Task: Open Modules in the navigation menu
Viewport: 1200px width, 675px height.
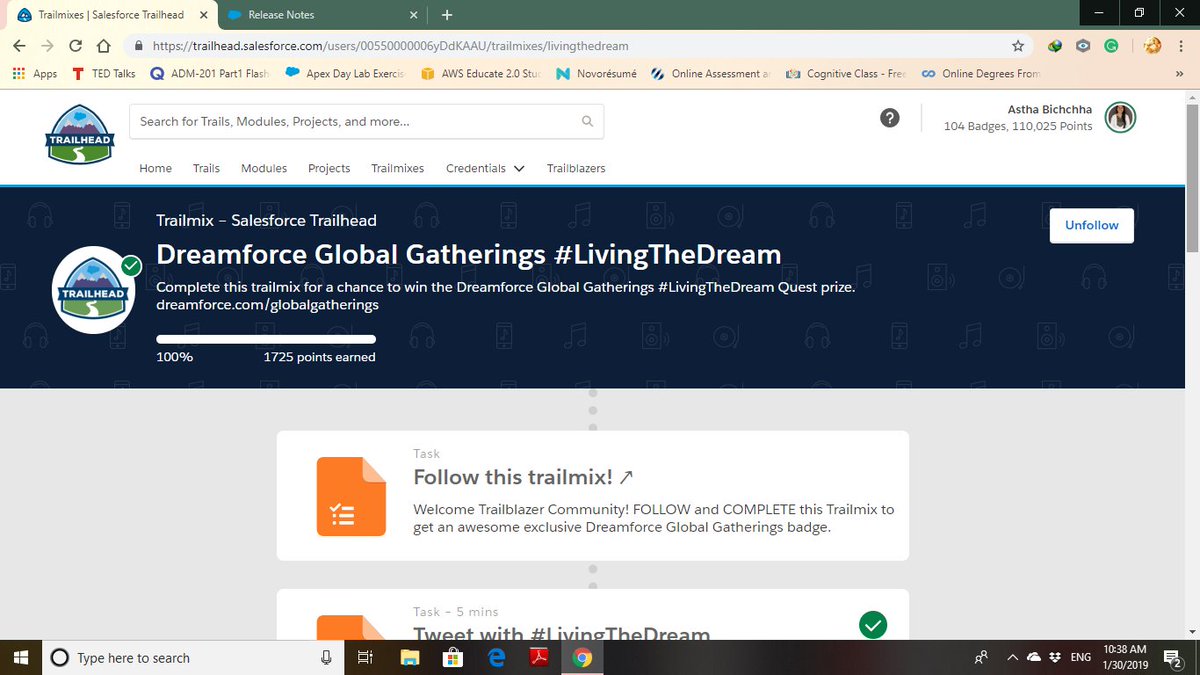Action: click(x=264, y=168)
